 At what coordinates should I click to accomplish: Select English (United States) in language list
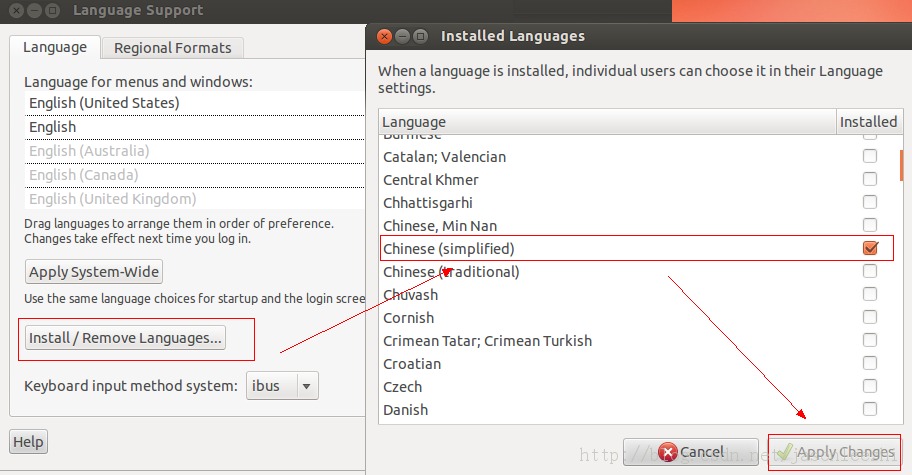coord(195,103)
